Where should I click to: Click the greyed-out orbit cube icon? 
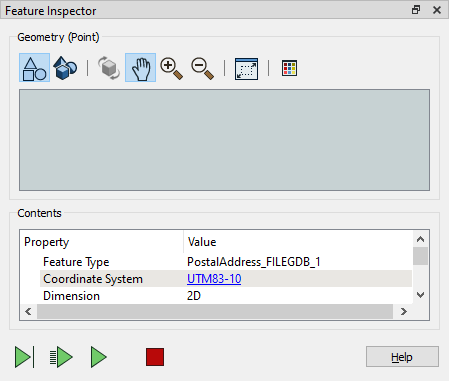point(109,68)
